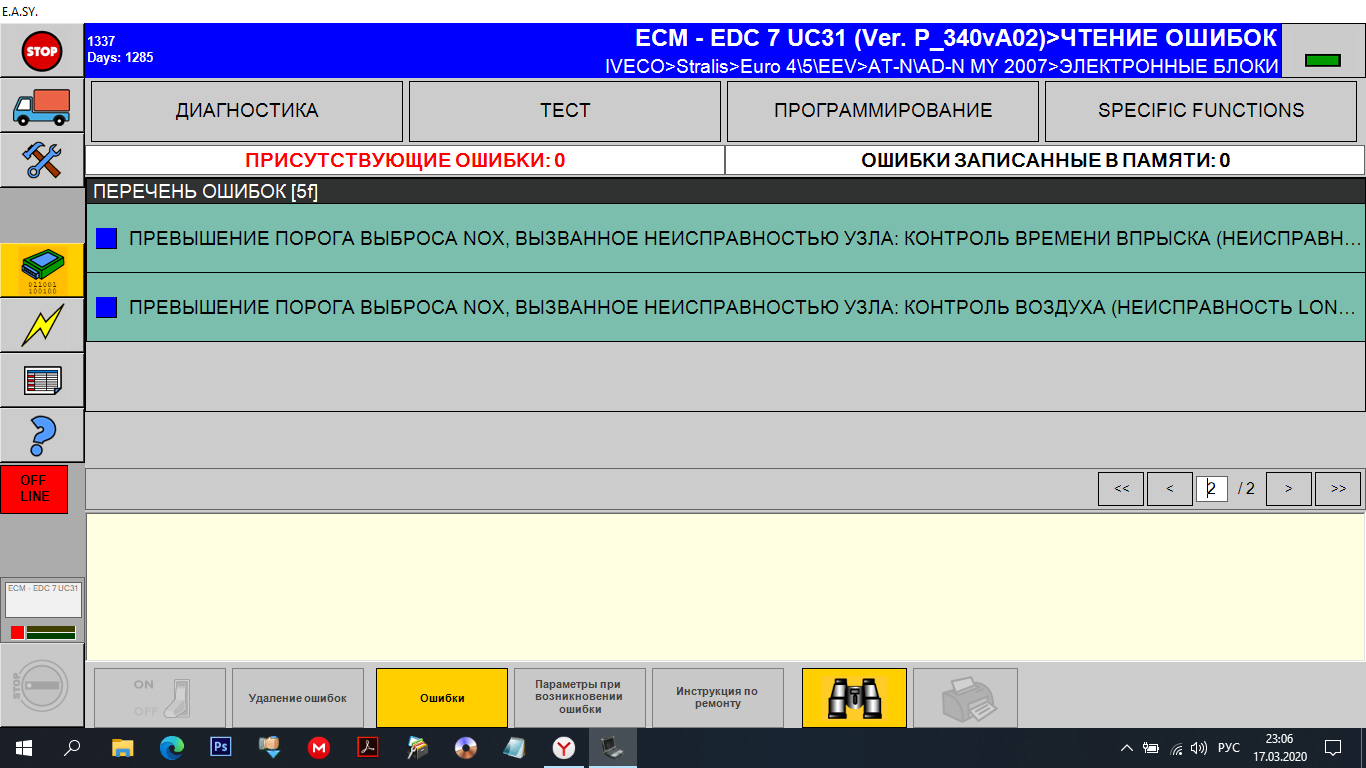Screen dimensions: 1366x768
Task: Open the truck vehicle selection icon
Action: (42, 106)
